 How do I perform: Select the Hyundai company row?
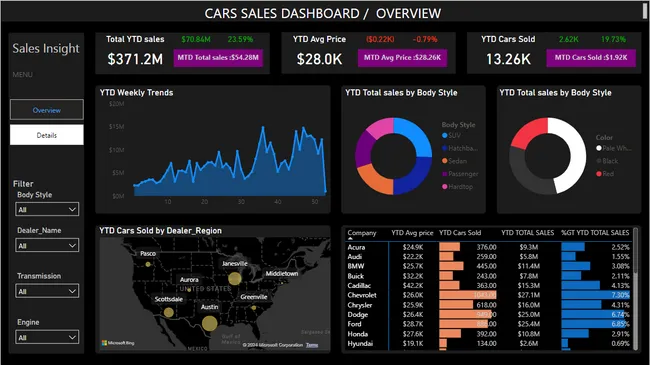[489, 344]
